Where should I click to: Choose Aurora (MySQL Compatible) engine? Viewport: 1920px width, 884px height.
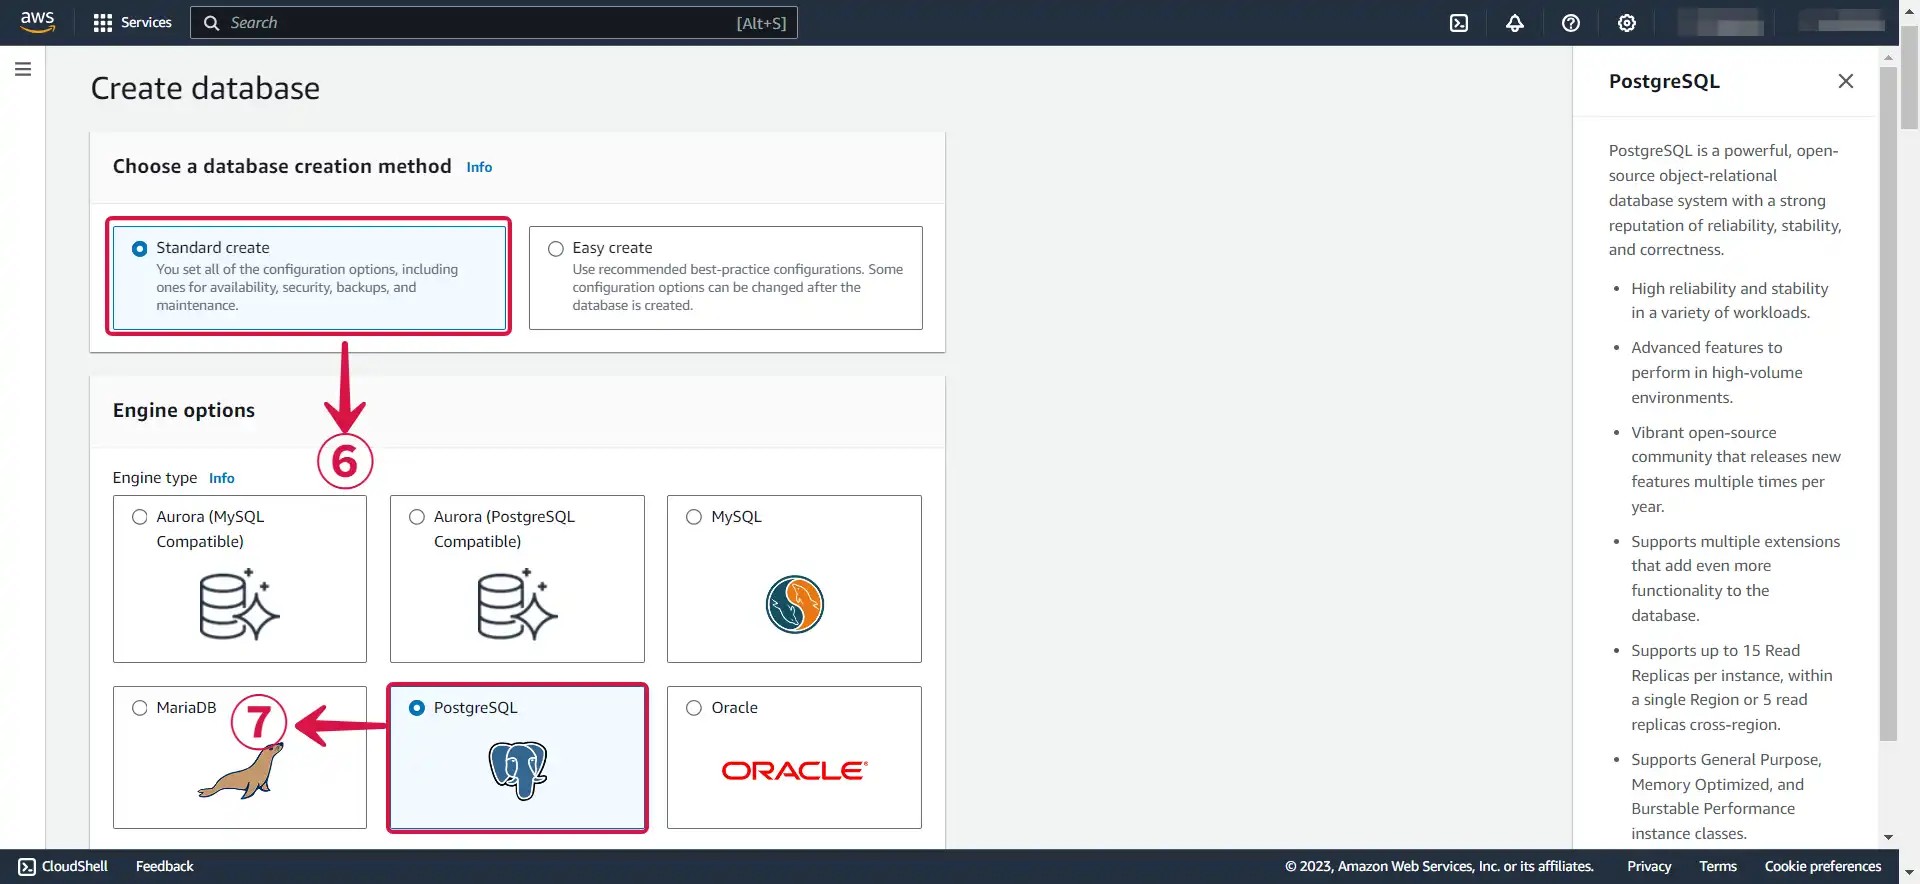[140, 517]
